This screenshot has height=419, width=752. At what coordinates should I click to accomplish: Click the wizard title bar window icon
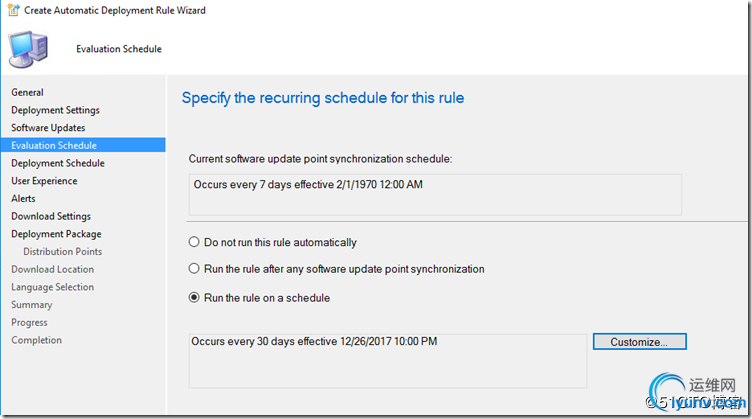(x=11, y=12)
